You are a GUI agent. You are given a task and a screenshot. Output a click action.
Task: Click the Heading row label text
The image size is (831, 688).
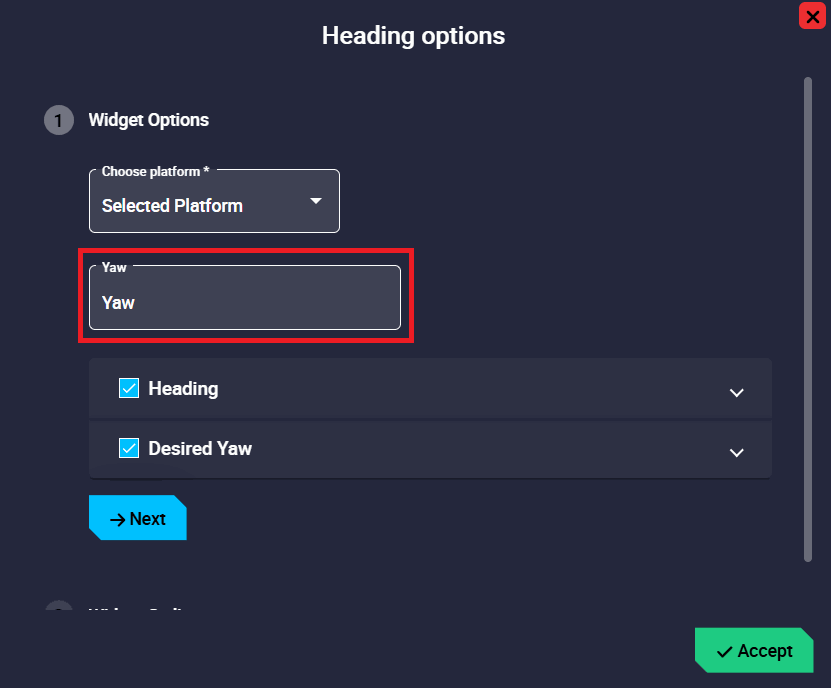183,388
